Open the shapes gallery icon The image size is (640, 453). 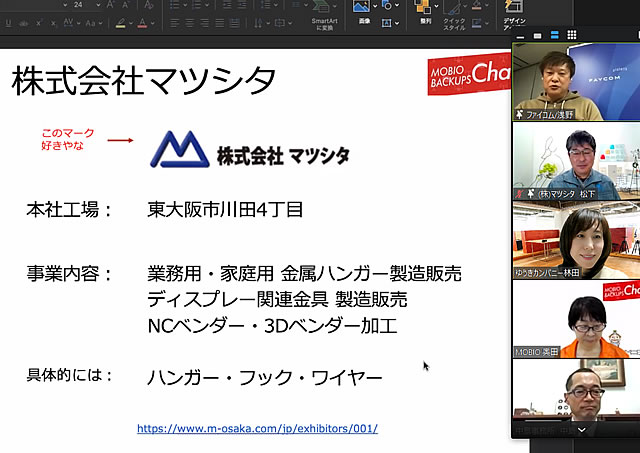pos(387,5)
